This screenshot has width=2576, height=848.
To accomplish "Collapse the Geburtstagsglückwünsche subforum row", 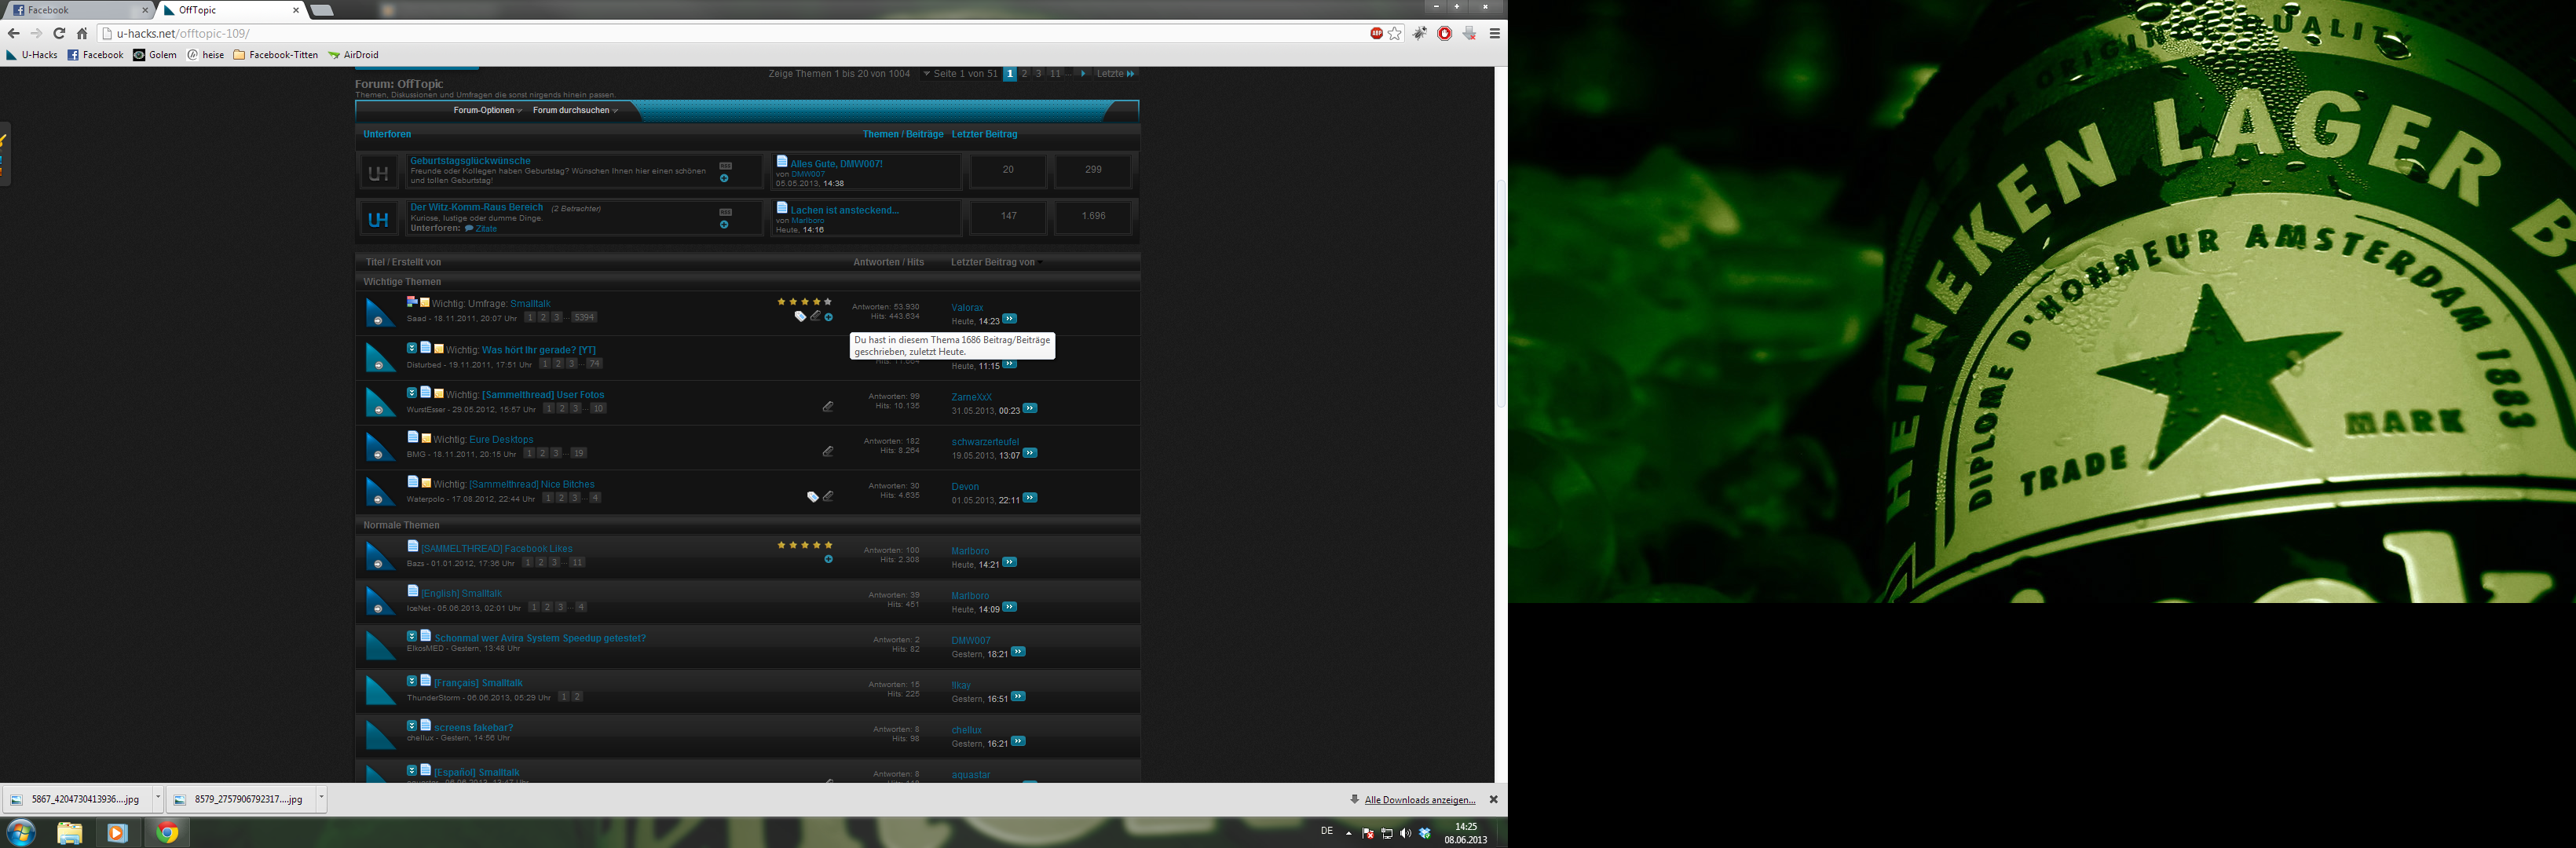I will [724, 178].
